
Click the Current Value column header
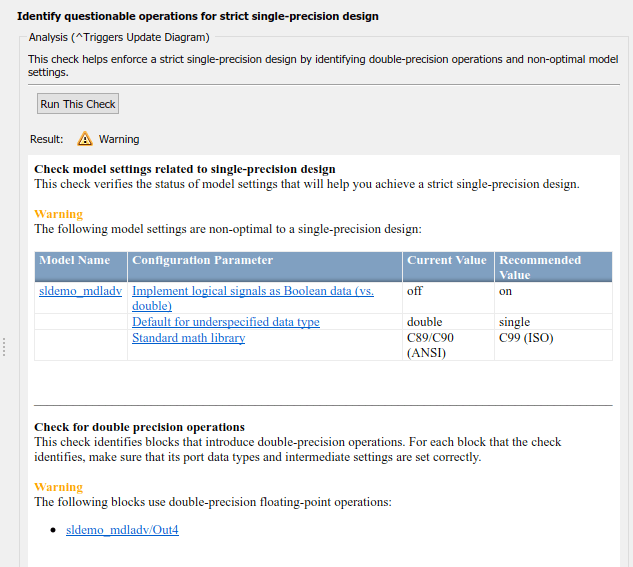tap(447, 260)
